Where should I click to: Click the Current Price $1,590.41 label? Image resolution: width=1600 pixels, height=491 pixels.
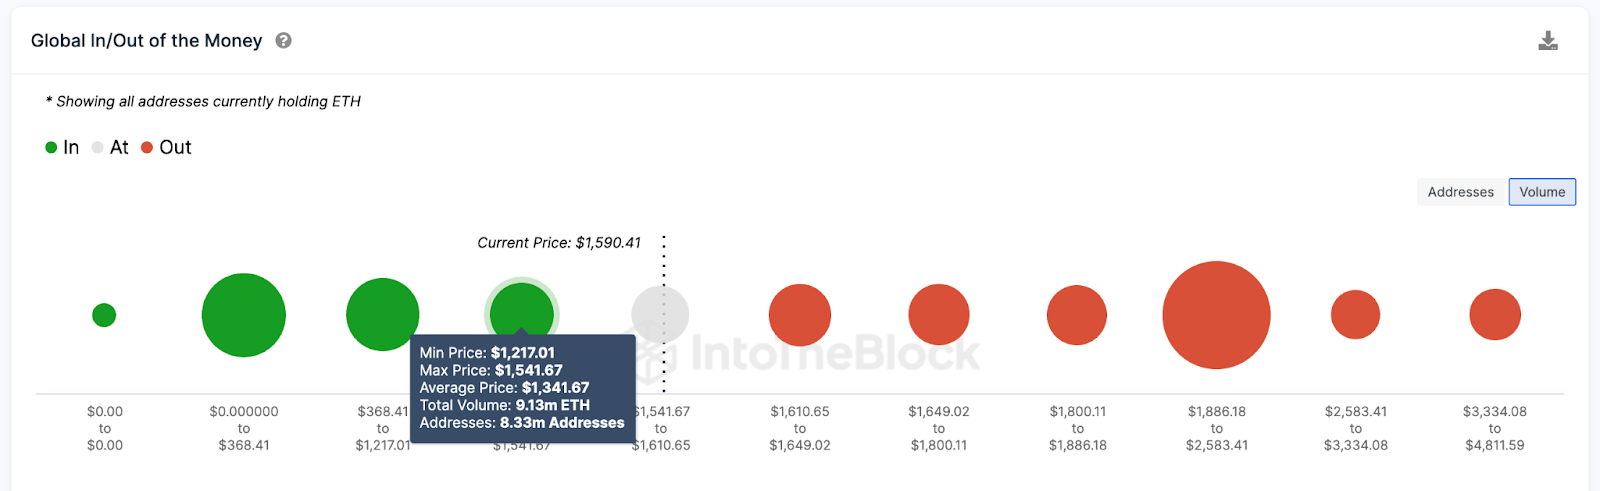click(x=559, y=243)
